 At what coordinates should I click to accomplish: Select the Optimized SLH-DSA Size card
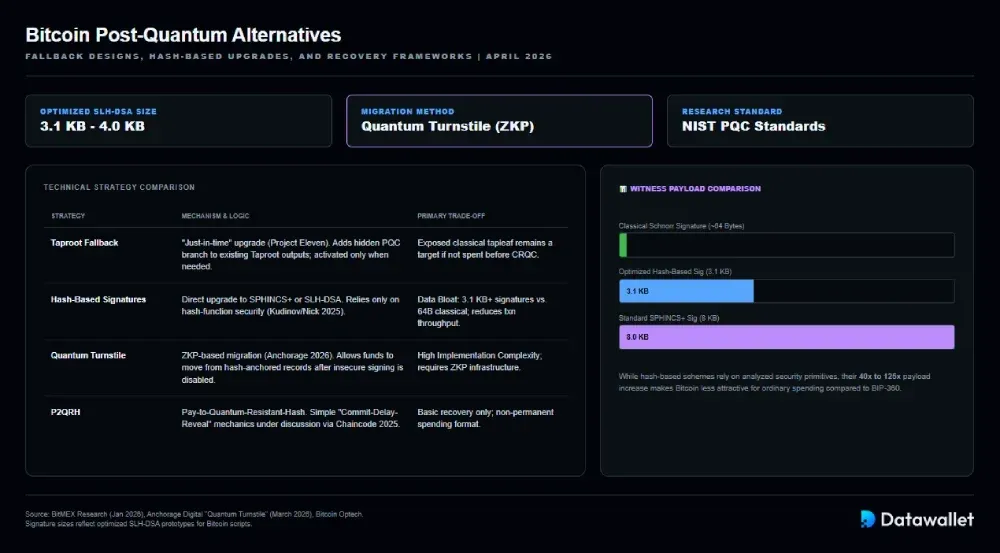pyautogui.click(x=179, y=121)
